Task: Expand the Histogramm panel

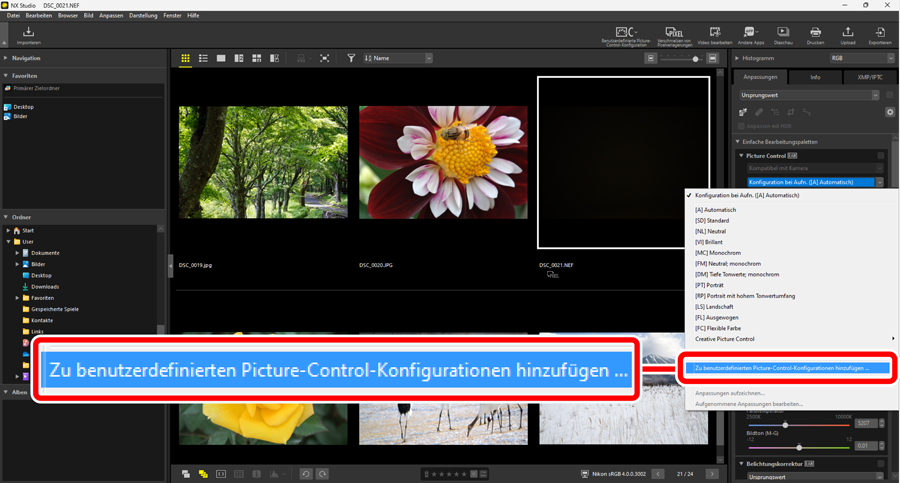Action: (x=737, y=59)
